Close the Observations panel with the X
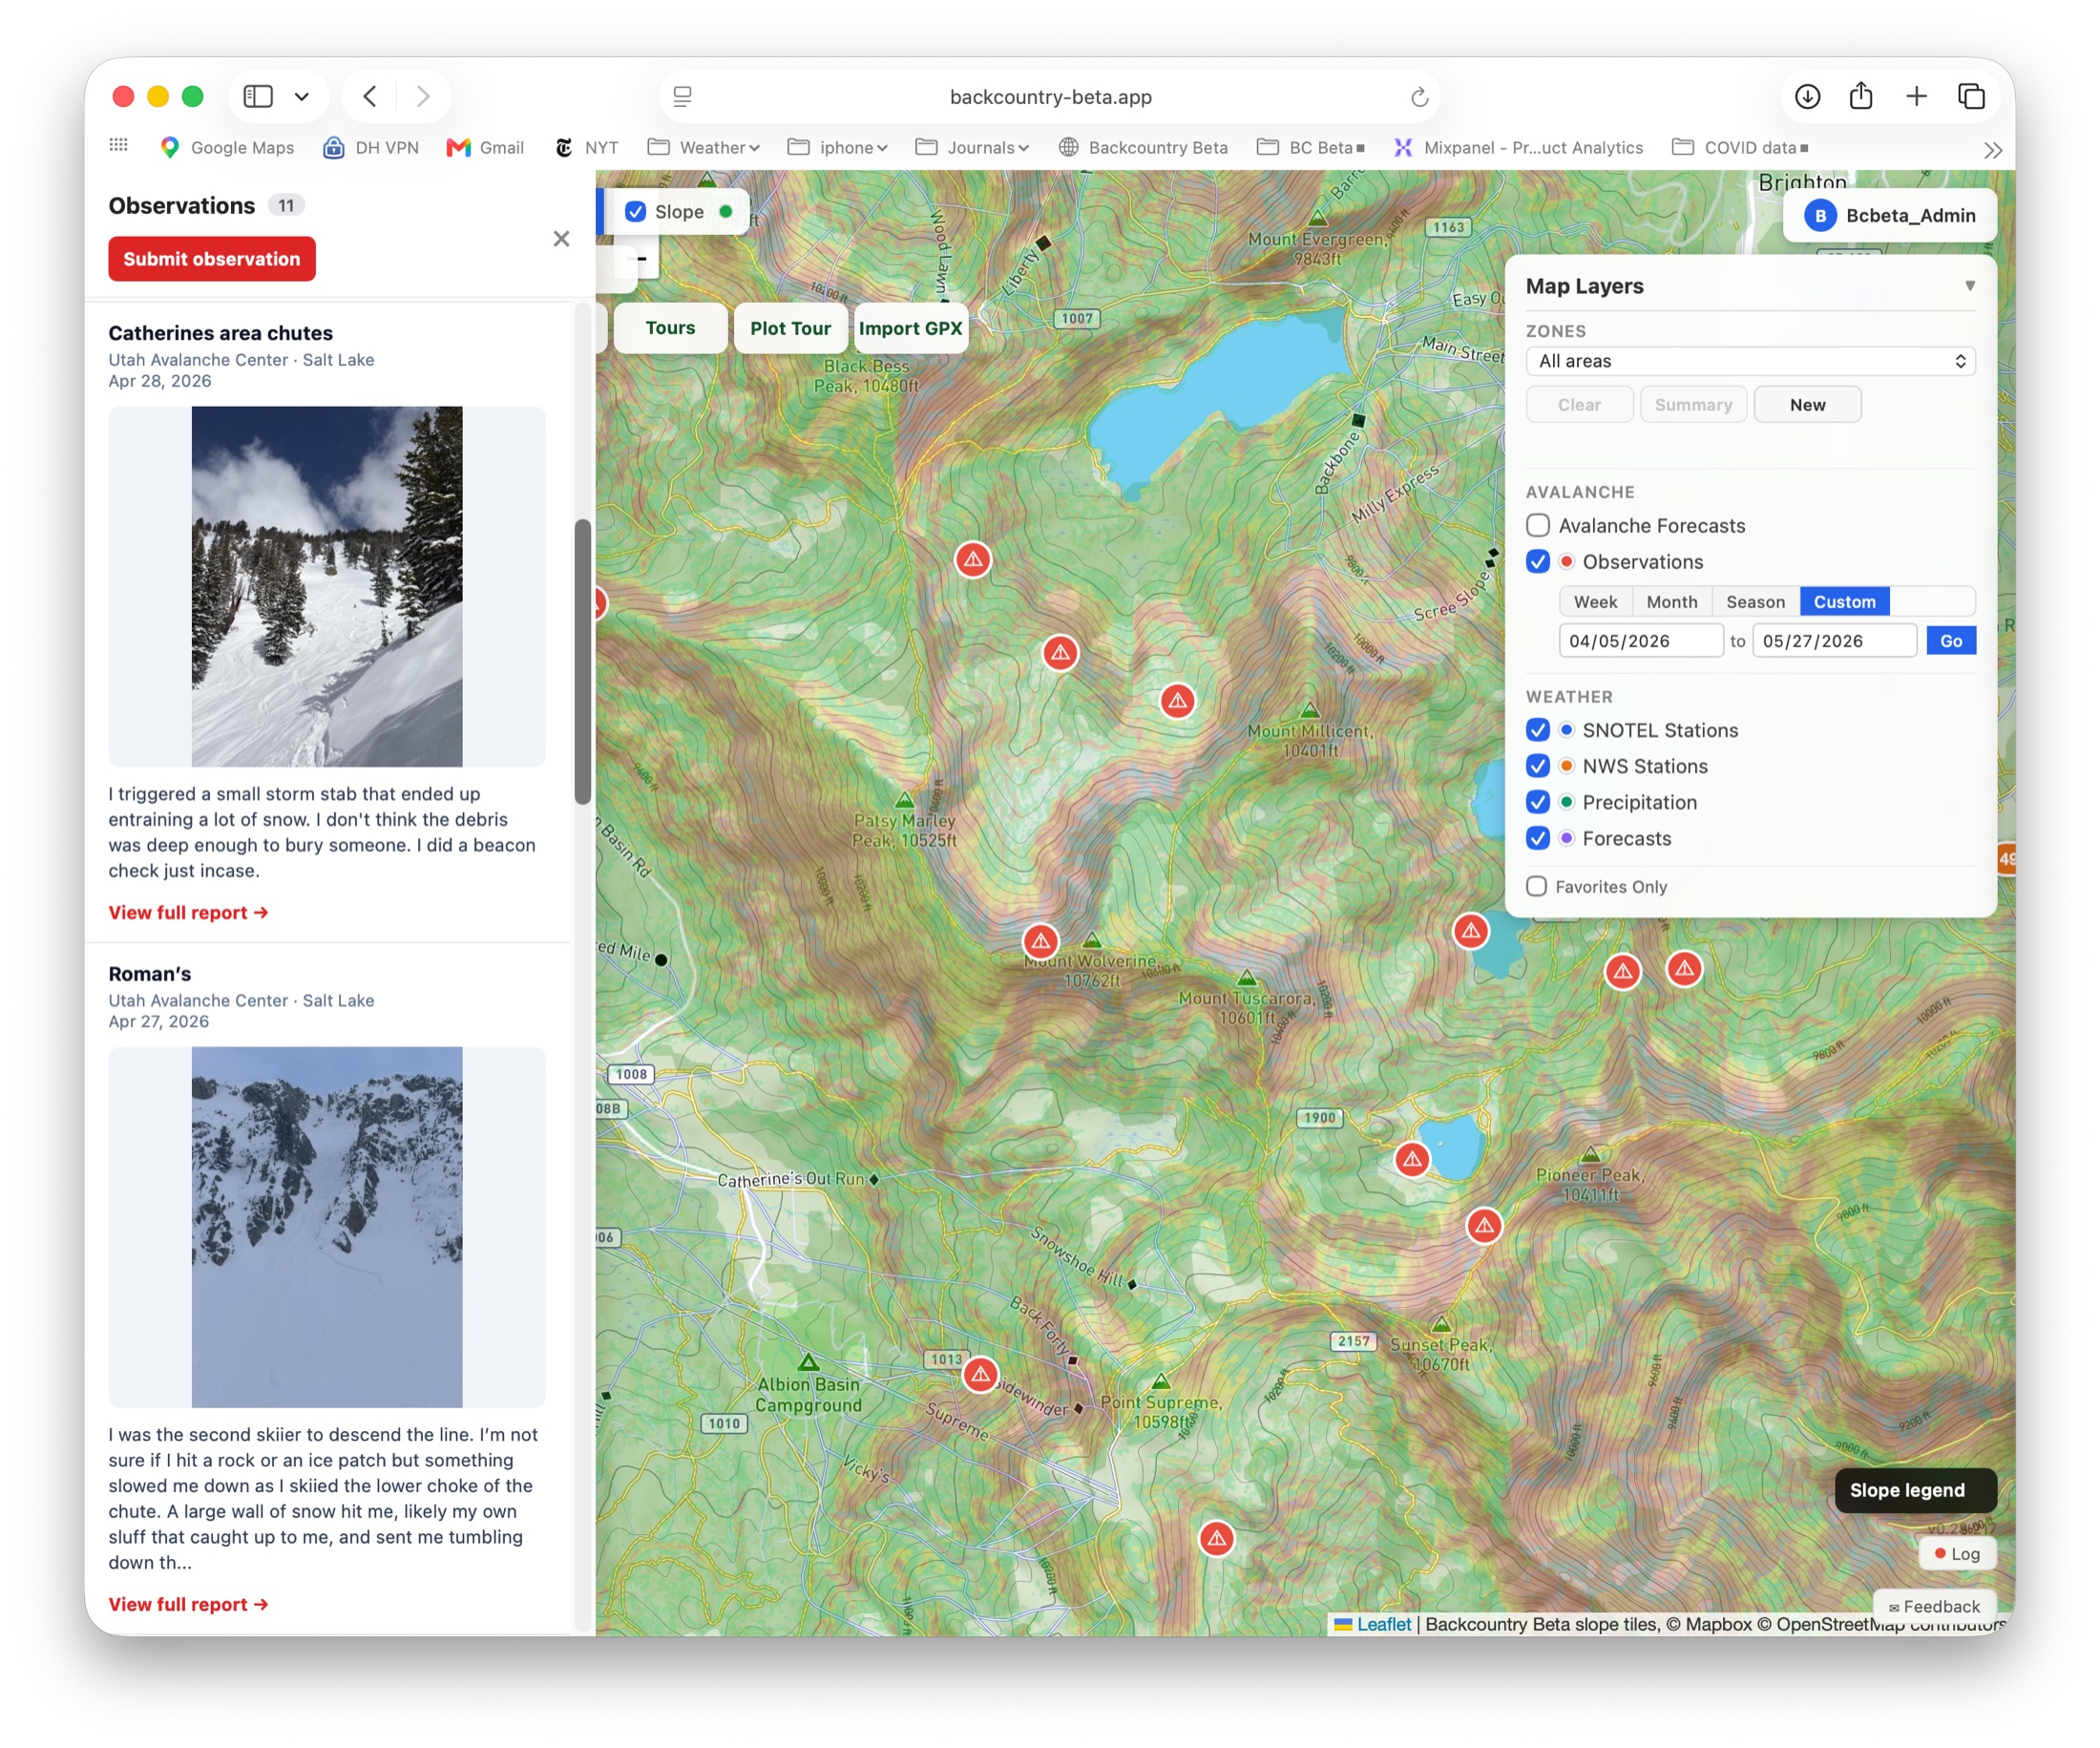 pyautogui.click(x=561, y=238)
